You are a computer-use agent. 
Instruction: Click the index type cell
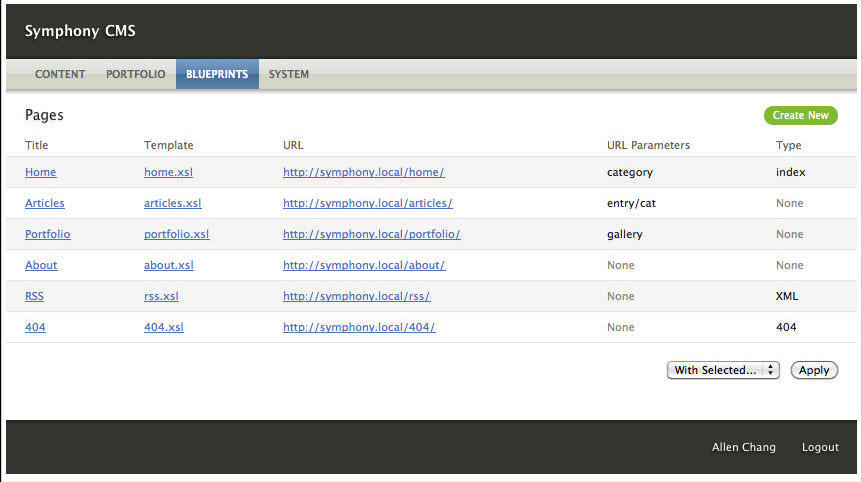pos(791,172)
